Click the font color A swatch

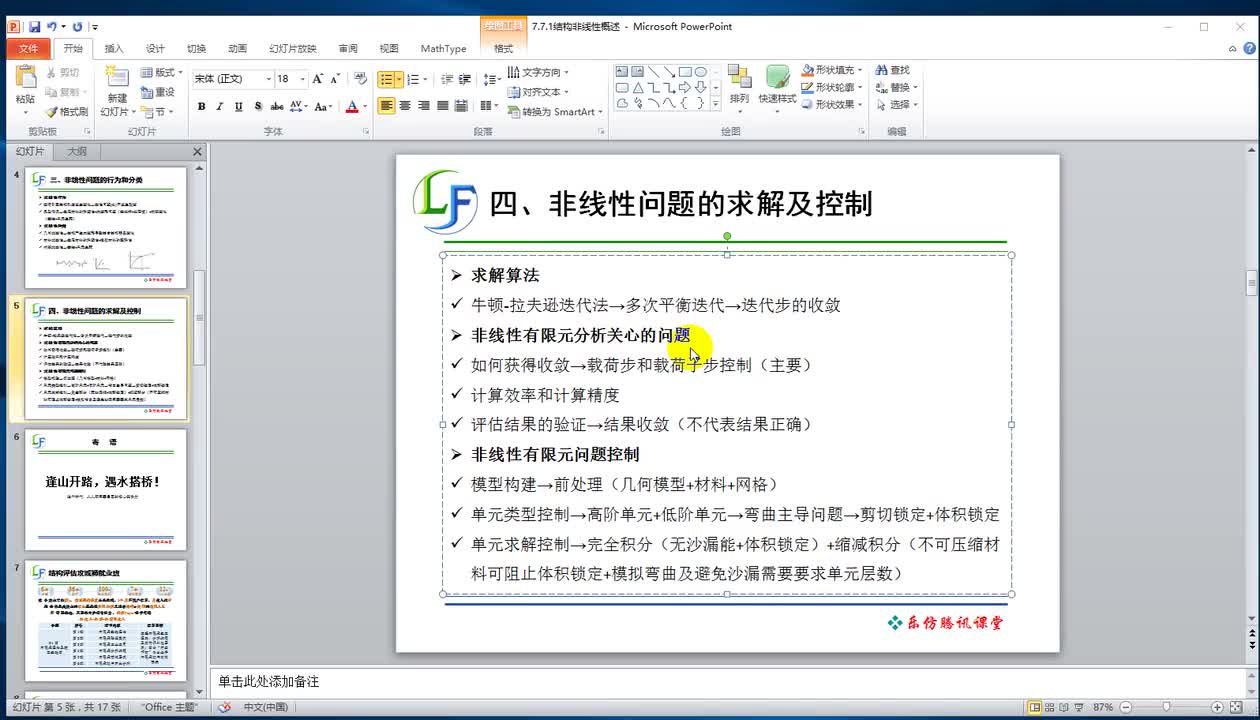coord(351,106)
